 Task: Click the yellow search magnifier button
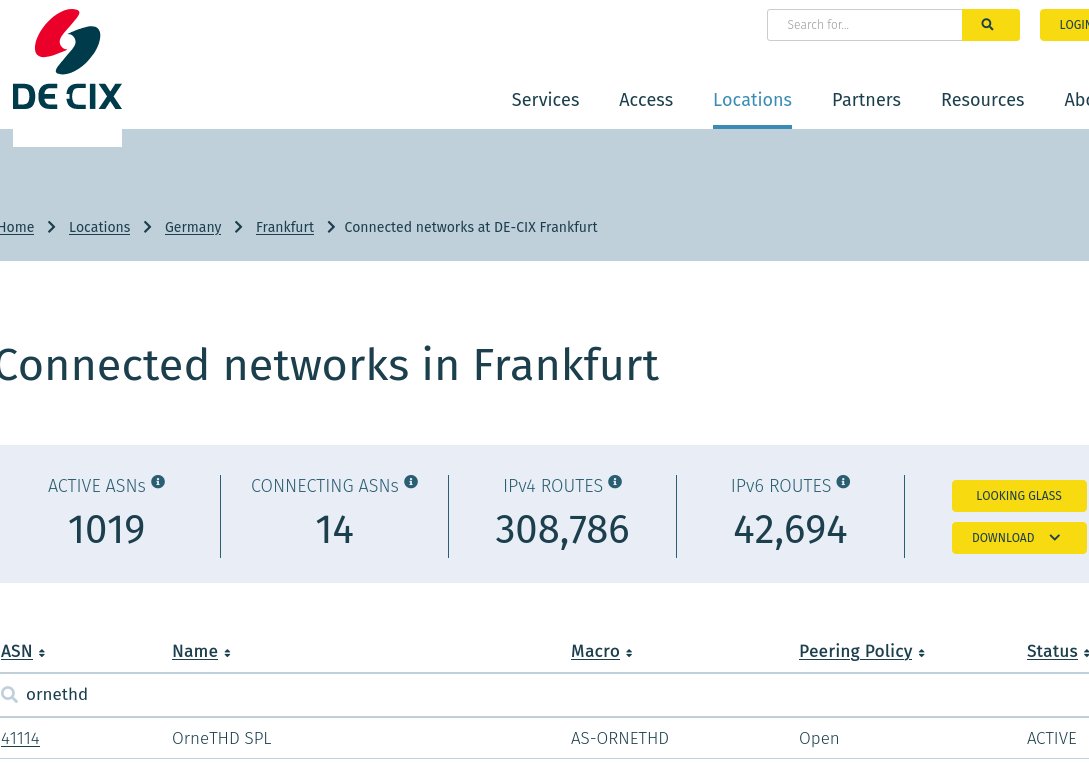(990, 25)
